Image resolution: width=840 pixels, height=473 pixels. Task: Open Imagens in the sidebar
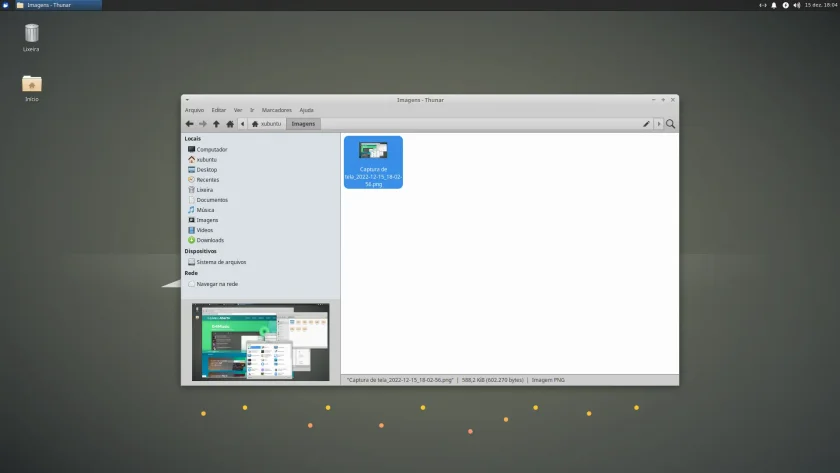207,220
